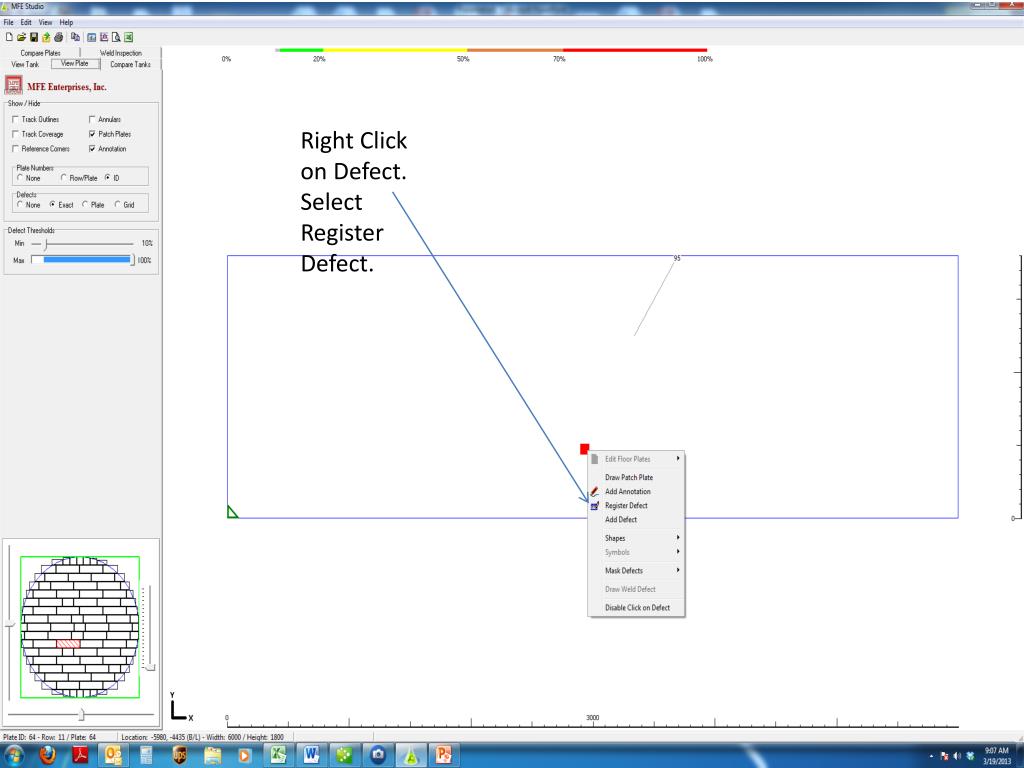Choose Register Defect from context menu
Image resolution: width=1024 pixels, height=768 pixels.
(x=626, y=506)
